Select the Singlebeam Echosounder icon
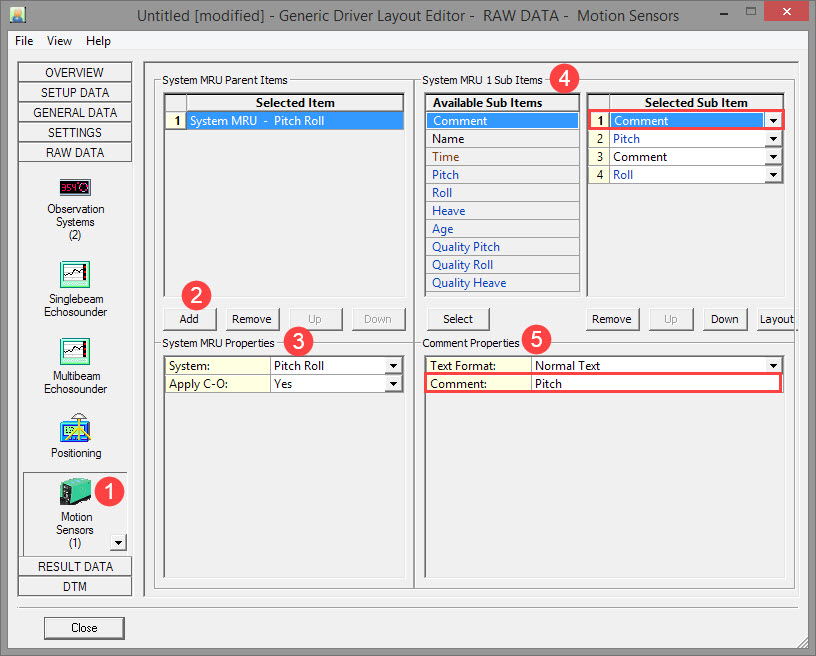Viewport: 816px width, 656px height. point(75,275)
